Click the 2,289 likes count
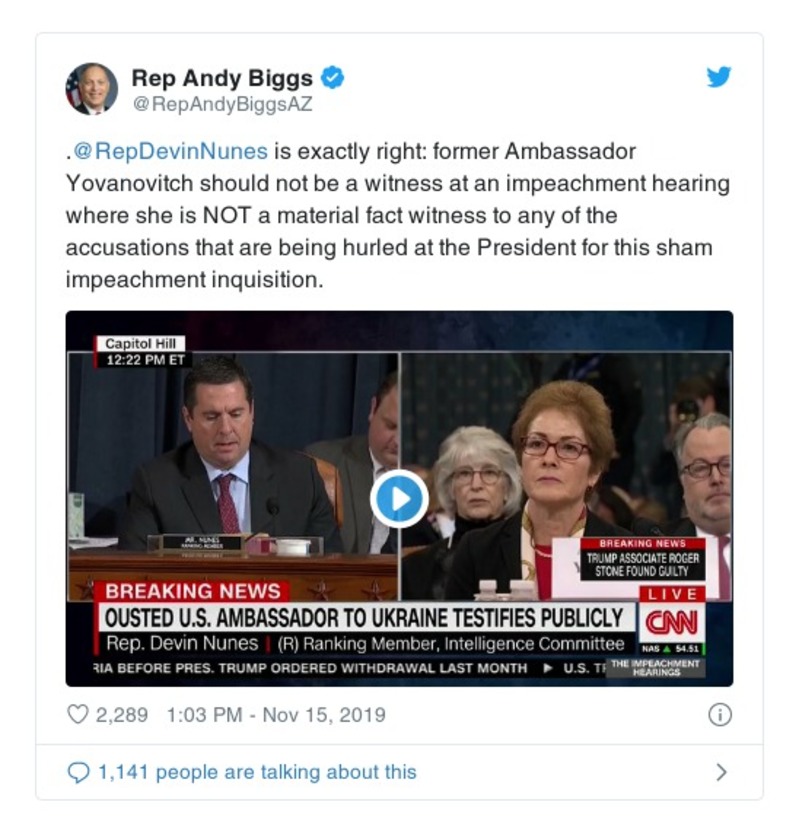The height and width of the screenshot is (840, 799). click(122, 715)
